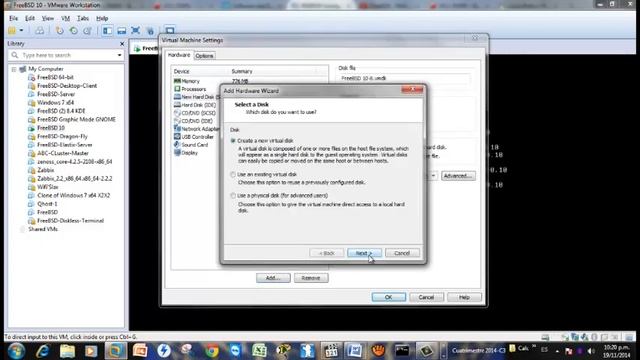Select Use an existing virtual disk option
640x360 pixels.
point(233,174)
